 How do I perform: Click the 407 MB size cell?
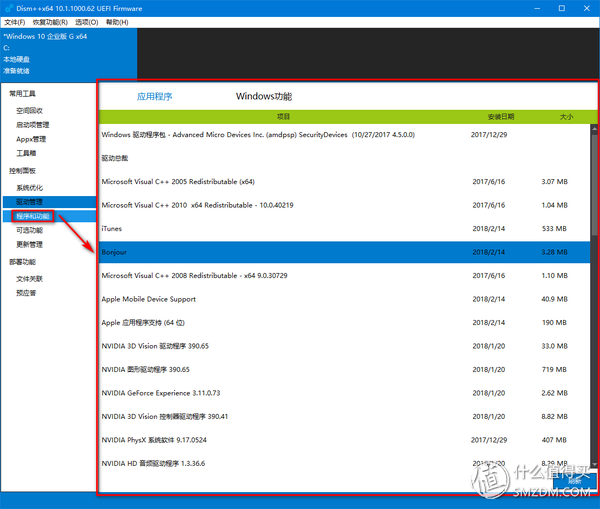pyautogui.click(x=554, y=440)
